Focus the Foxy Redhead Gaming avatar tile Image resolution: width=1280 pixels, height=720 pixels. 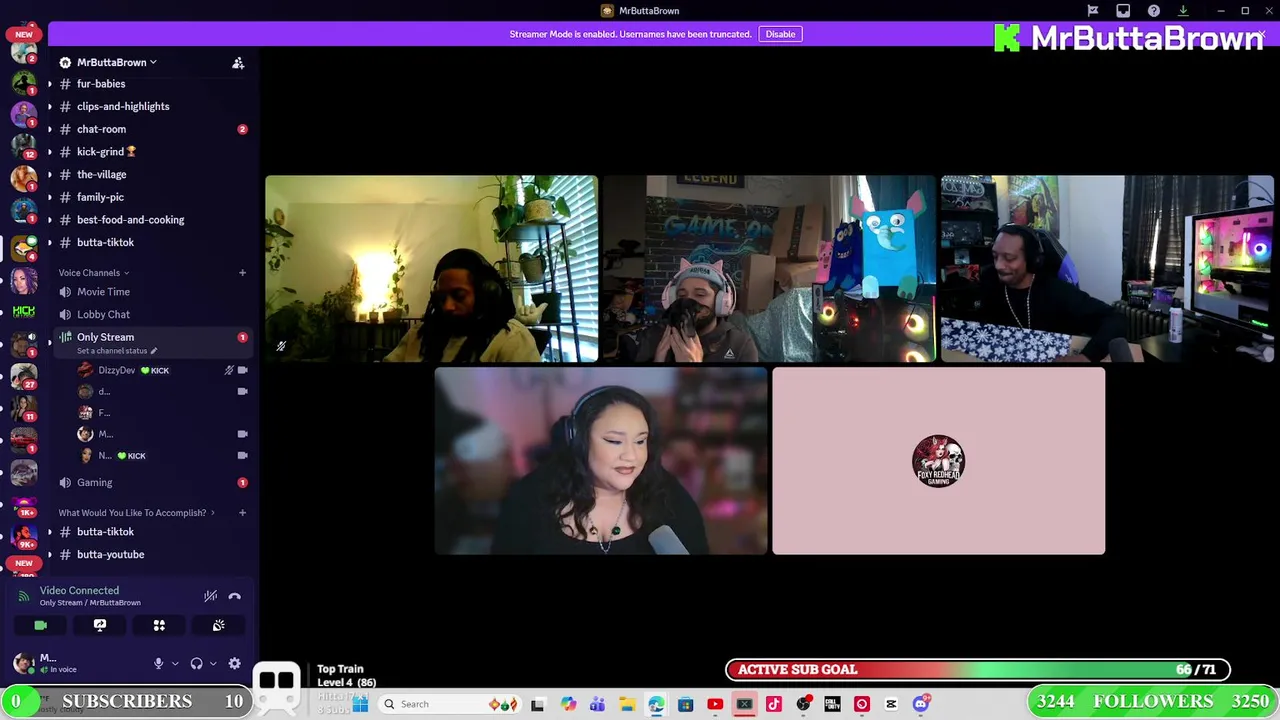[x=938, y=461]
